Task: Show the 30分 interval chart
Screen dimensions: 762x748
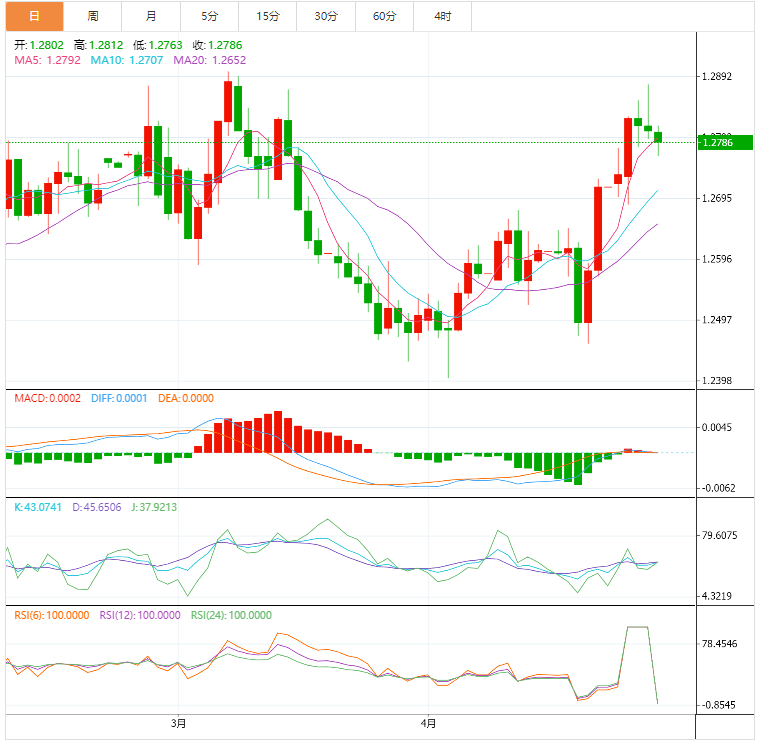Action: [x=325, y=16]
